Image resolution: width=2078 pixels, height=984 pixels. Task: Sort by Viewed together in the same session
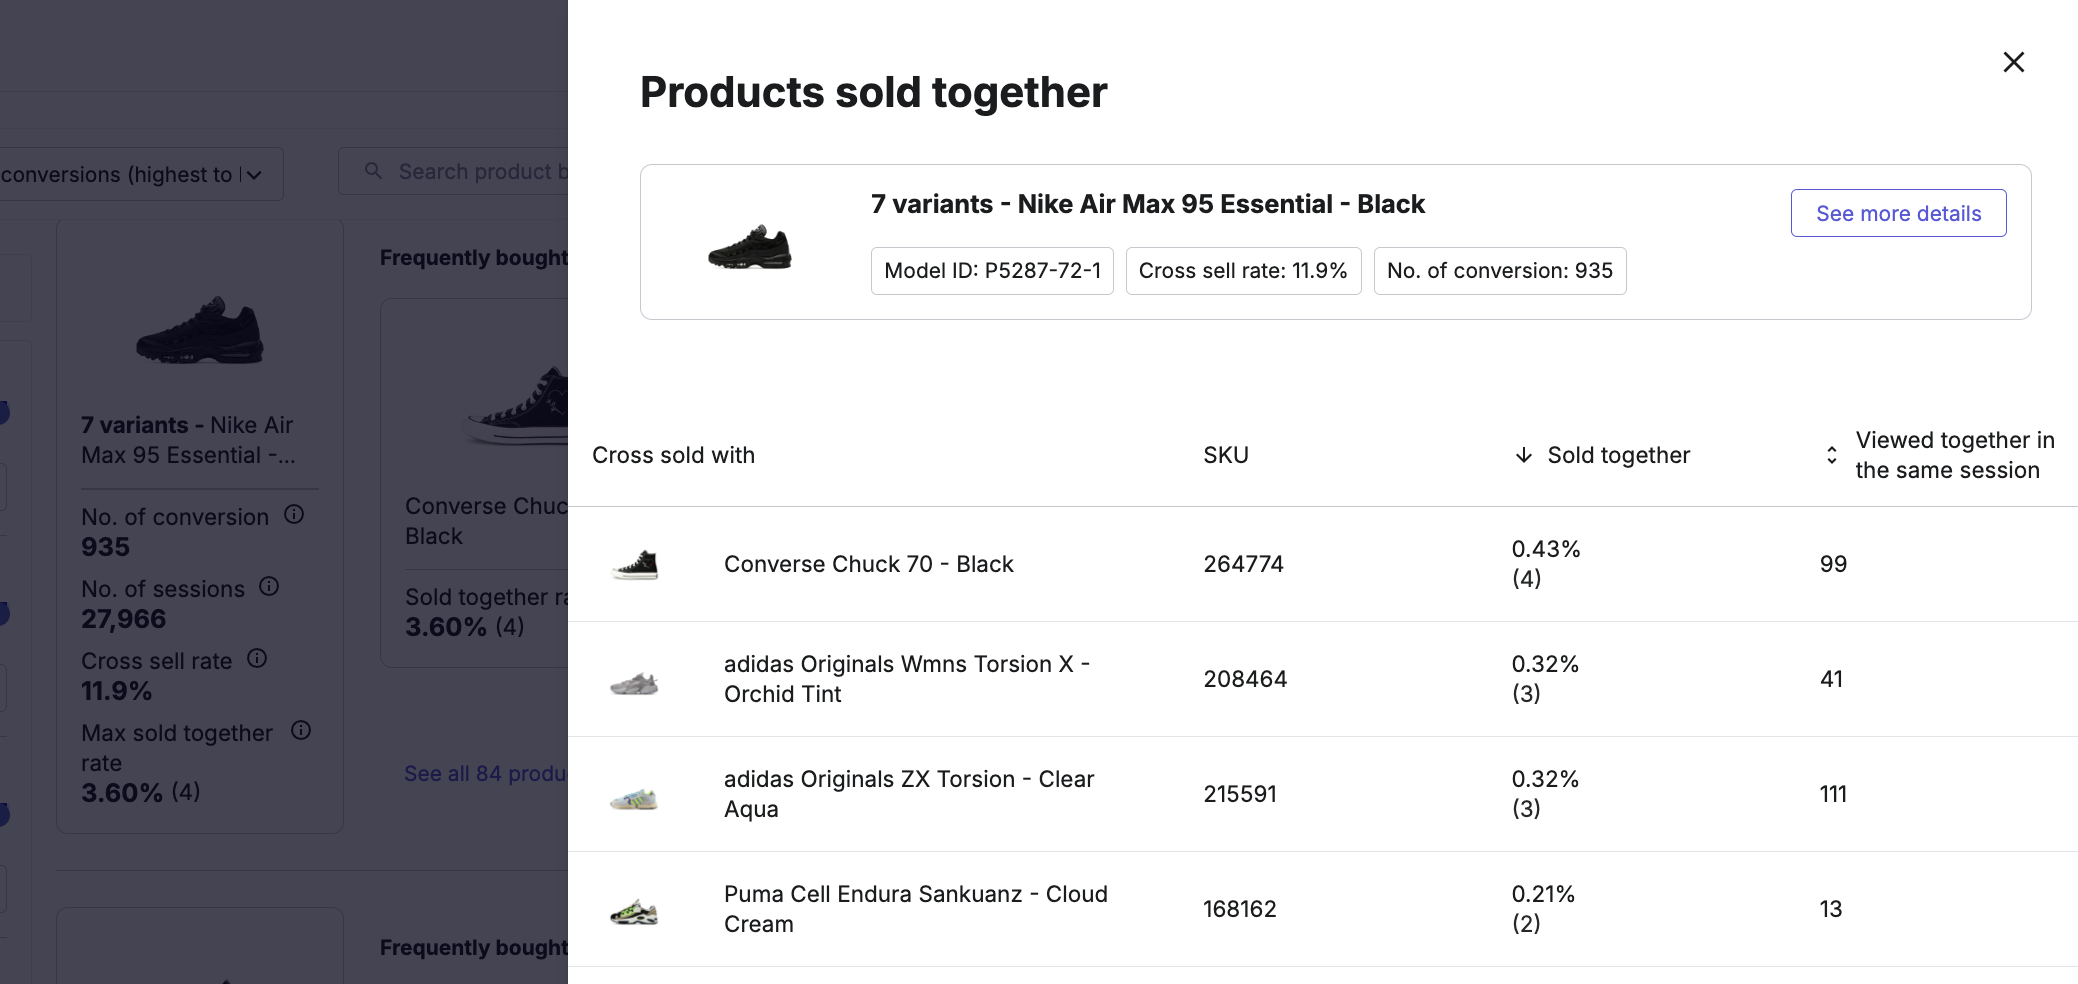pos(1831,455)
